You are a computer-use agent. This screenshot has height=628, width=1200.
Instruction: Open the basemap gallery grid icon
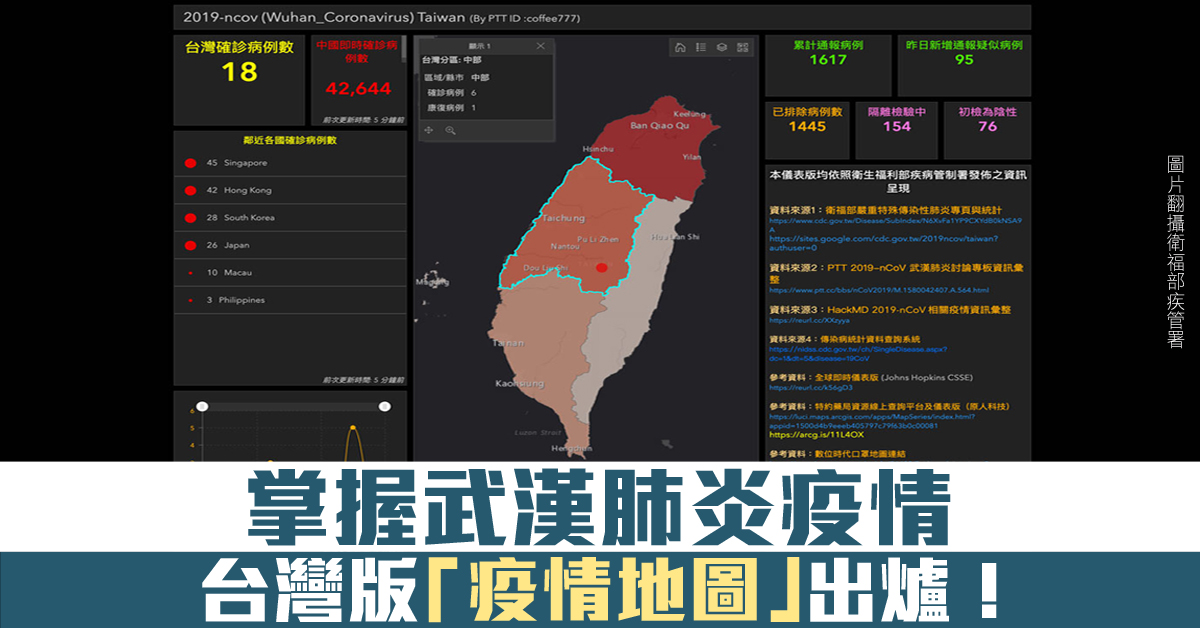point(743,47)
